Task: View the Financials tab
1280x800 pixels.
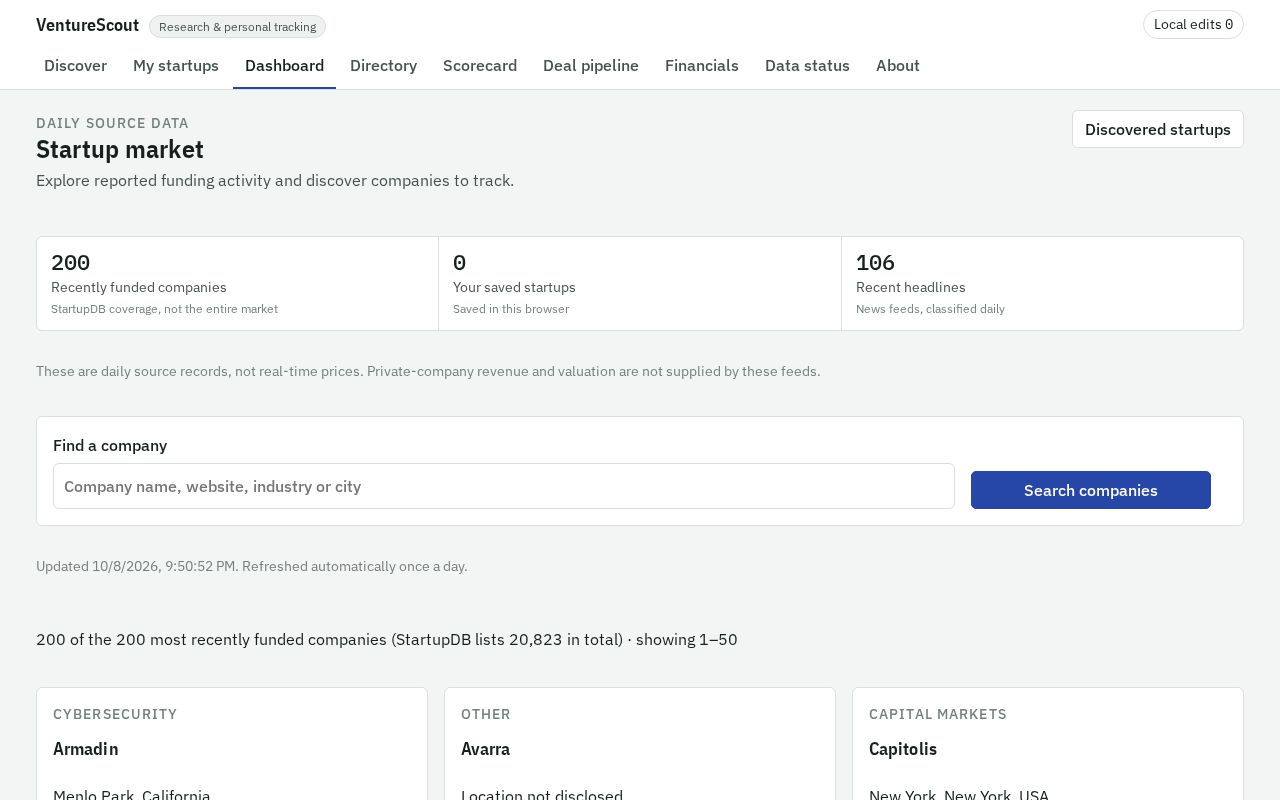Action: tap(702, 65)
